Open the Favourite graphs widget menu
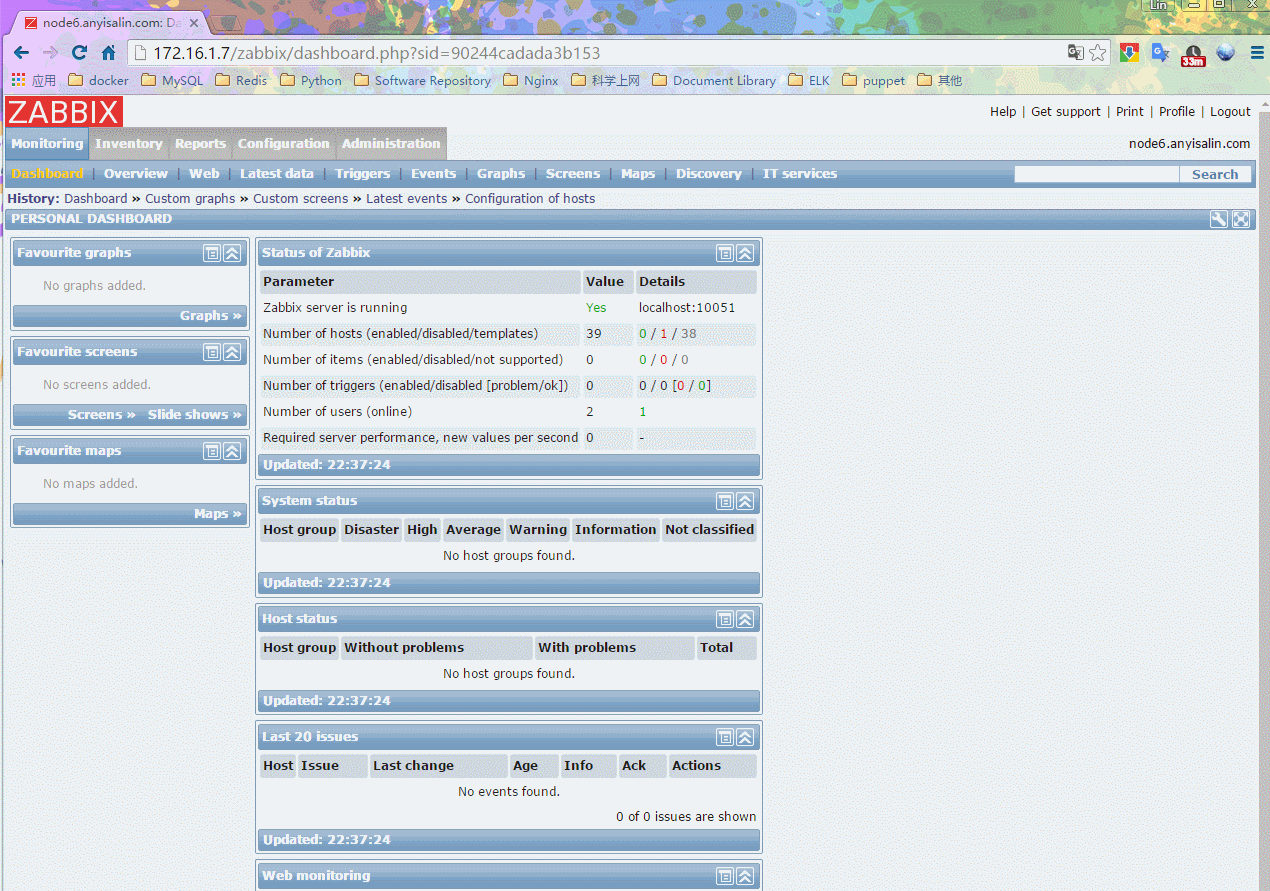 pos(212,253)
